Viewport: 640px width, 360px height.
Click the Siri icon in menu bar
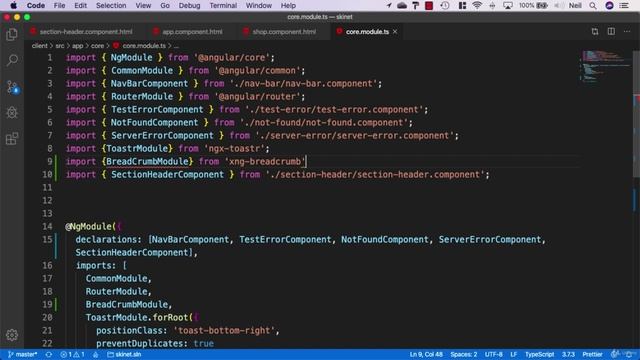coord(609,5)
